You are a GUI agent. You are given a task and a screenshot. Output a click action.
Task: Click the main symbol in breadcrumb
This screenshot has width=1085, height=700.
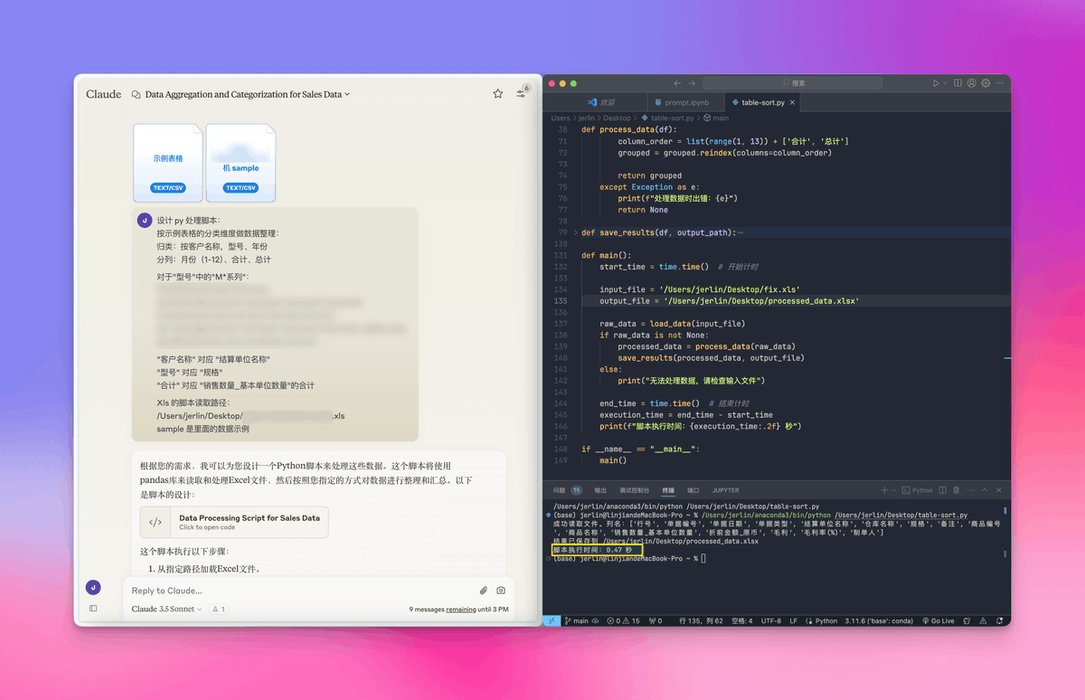click(717, 118)
